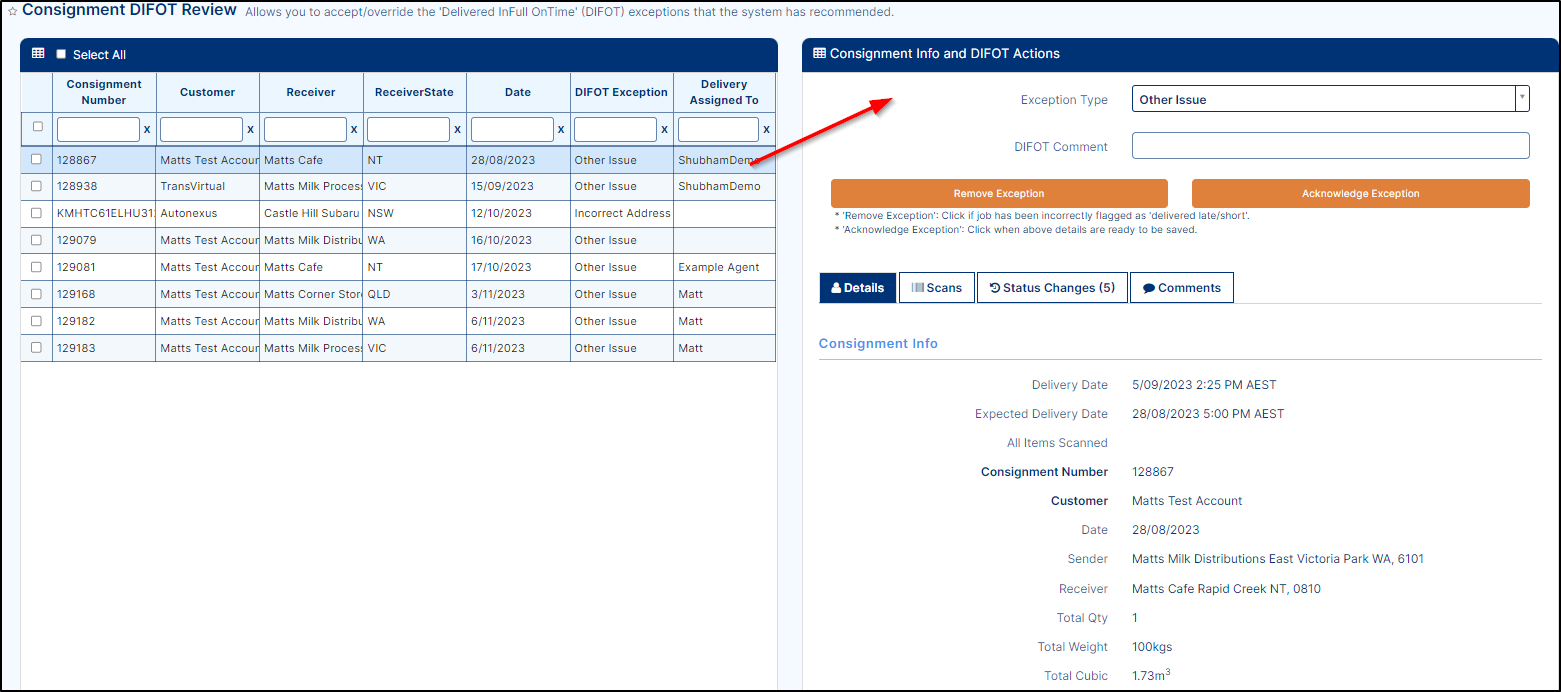Check the box for consignment 128938

click(37, 186)
